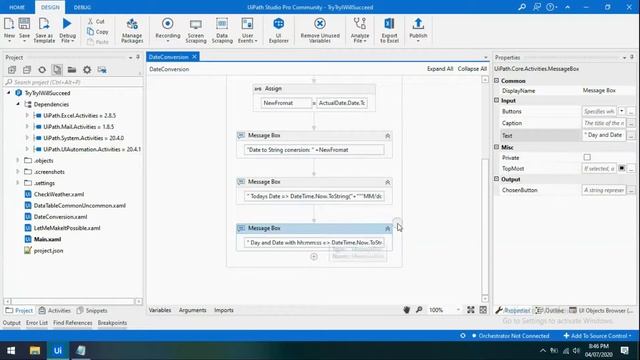The height and width of the screenshot is (360, 640).
Task: Click Save as Template icon
Action: tap(44, 29)
